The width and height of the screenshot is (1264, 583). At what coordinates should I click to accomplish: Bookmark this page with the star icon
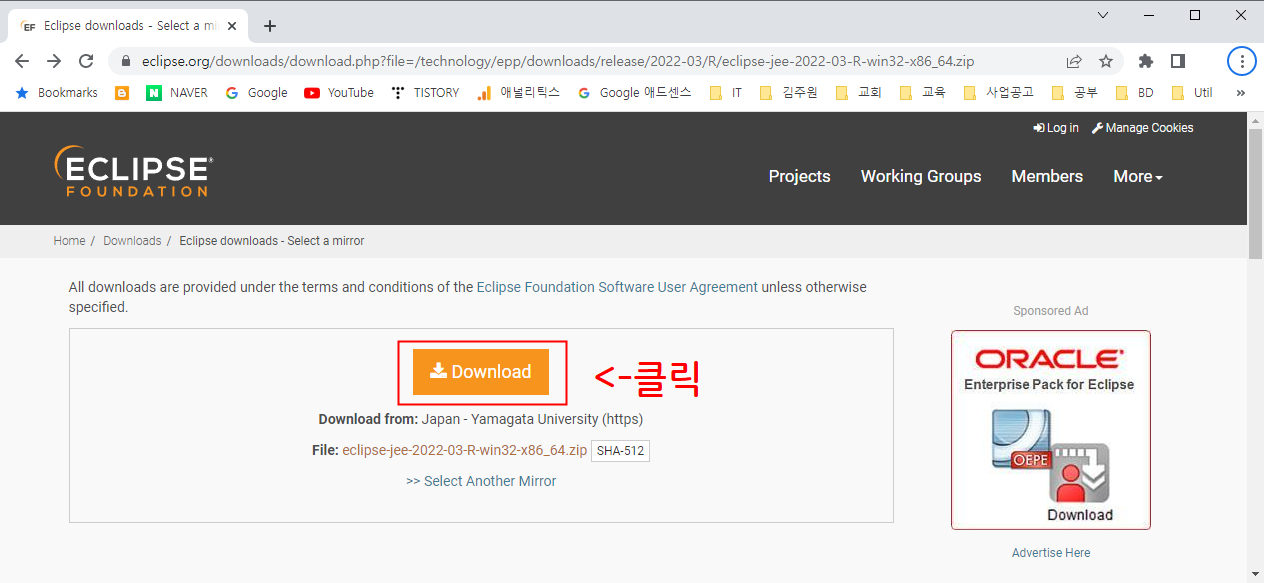pos(1106,61)
